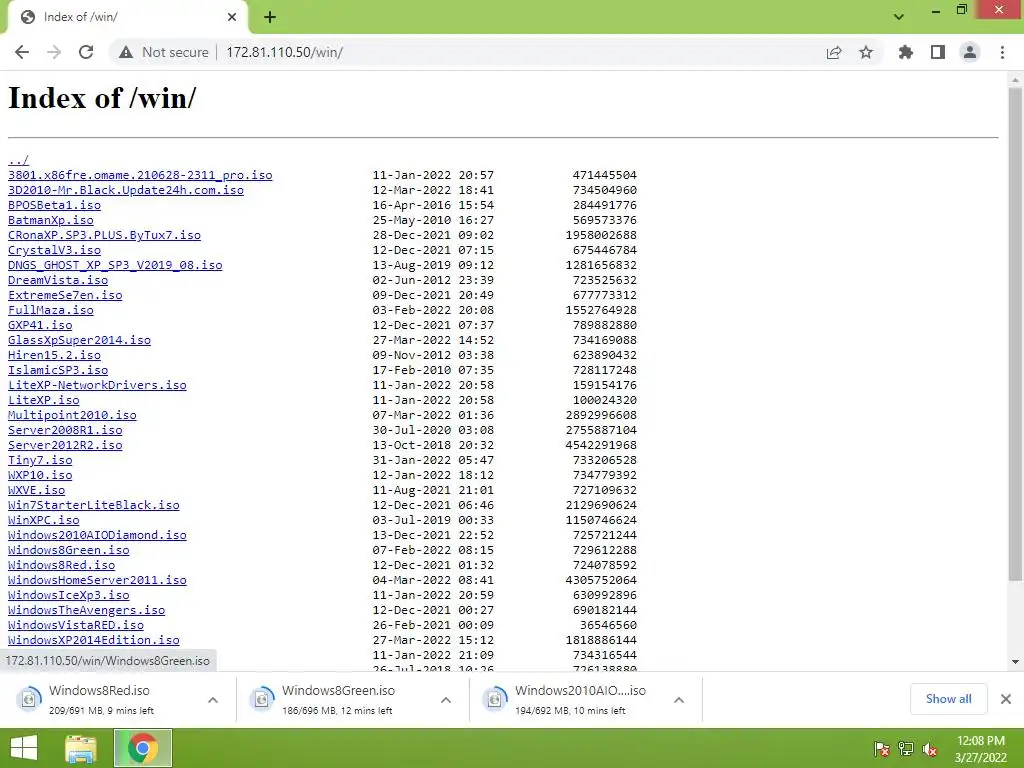This screenshot has width=1024, height=768.
Task: Open File Explorer from the taskbar
Action: [x=81, y=748]
